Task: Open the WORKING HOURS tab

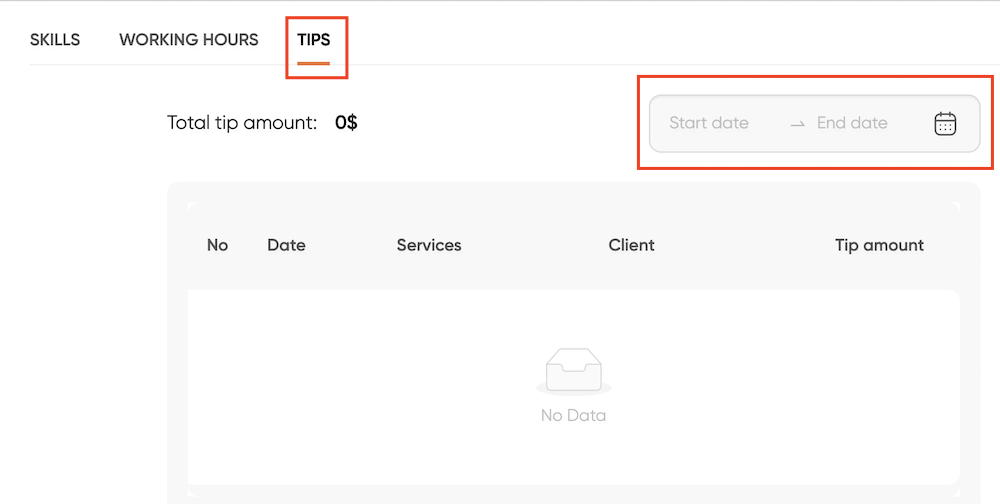Action: tap(189, 40)
